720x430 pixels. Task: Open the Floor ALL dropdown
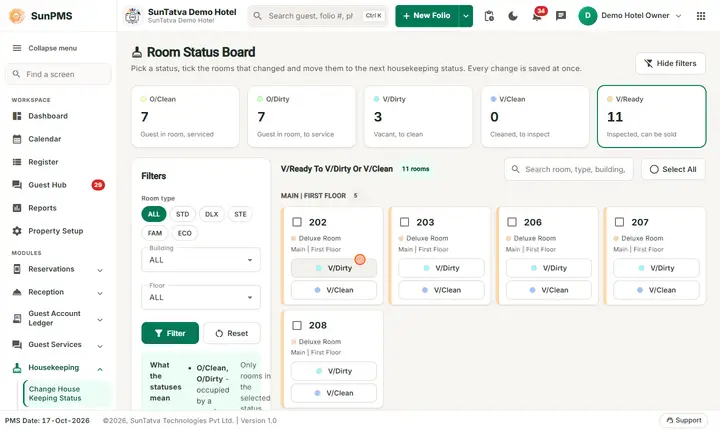pos(201,298)
